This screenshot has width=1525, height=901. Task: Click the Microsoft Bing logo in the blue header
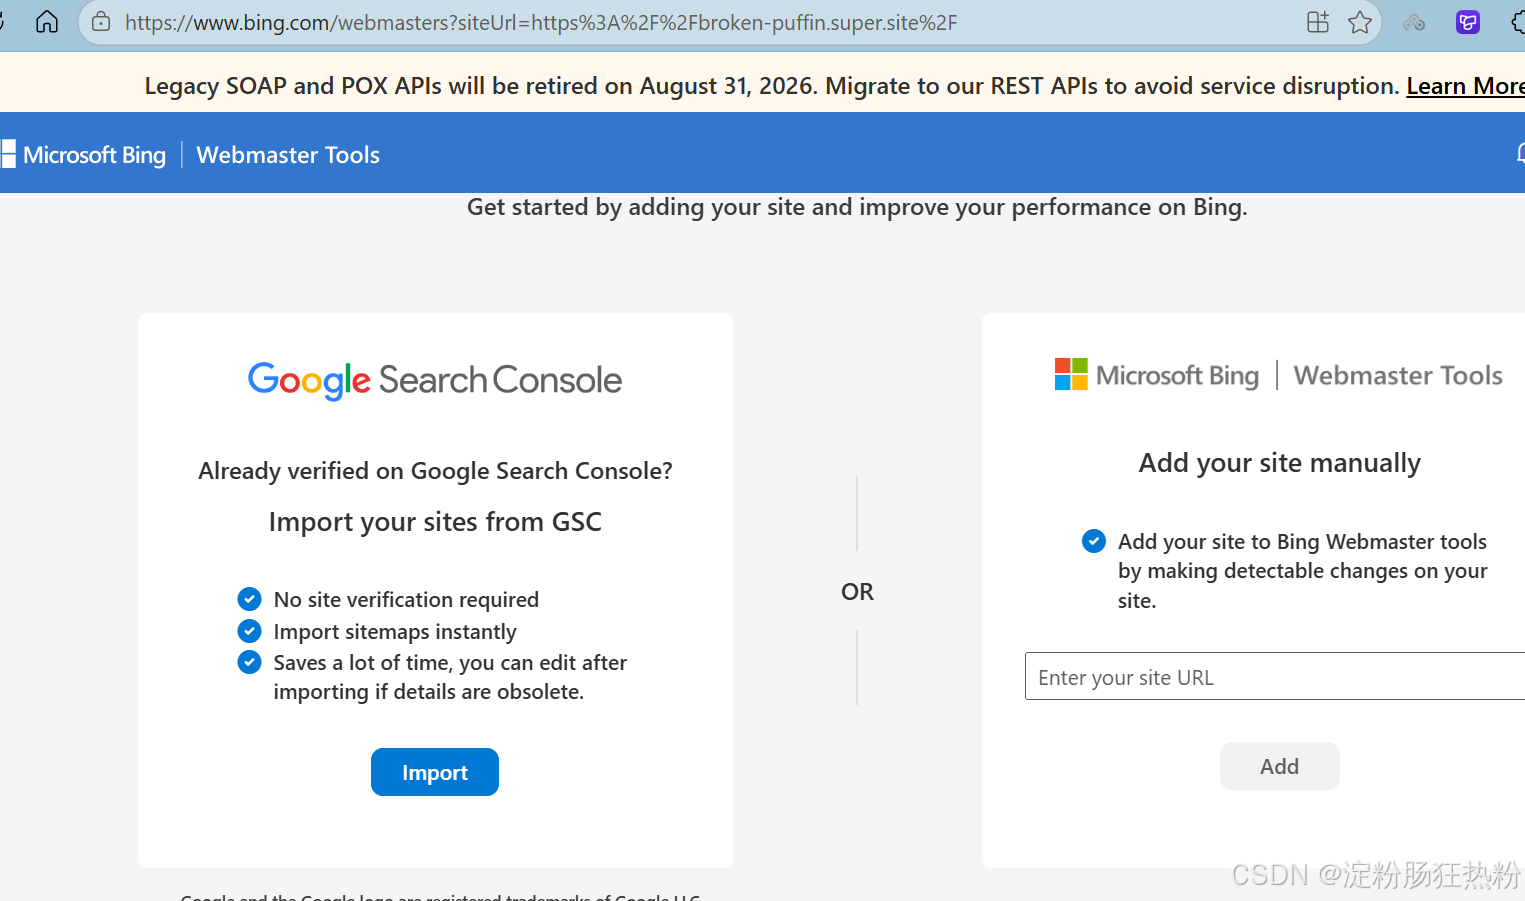click(84, 155)
